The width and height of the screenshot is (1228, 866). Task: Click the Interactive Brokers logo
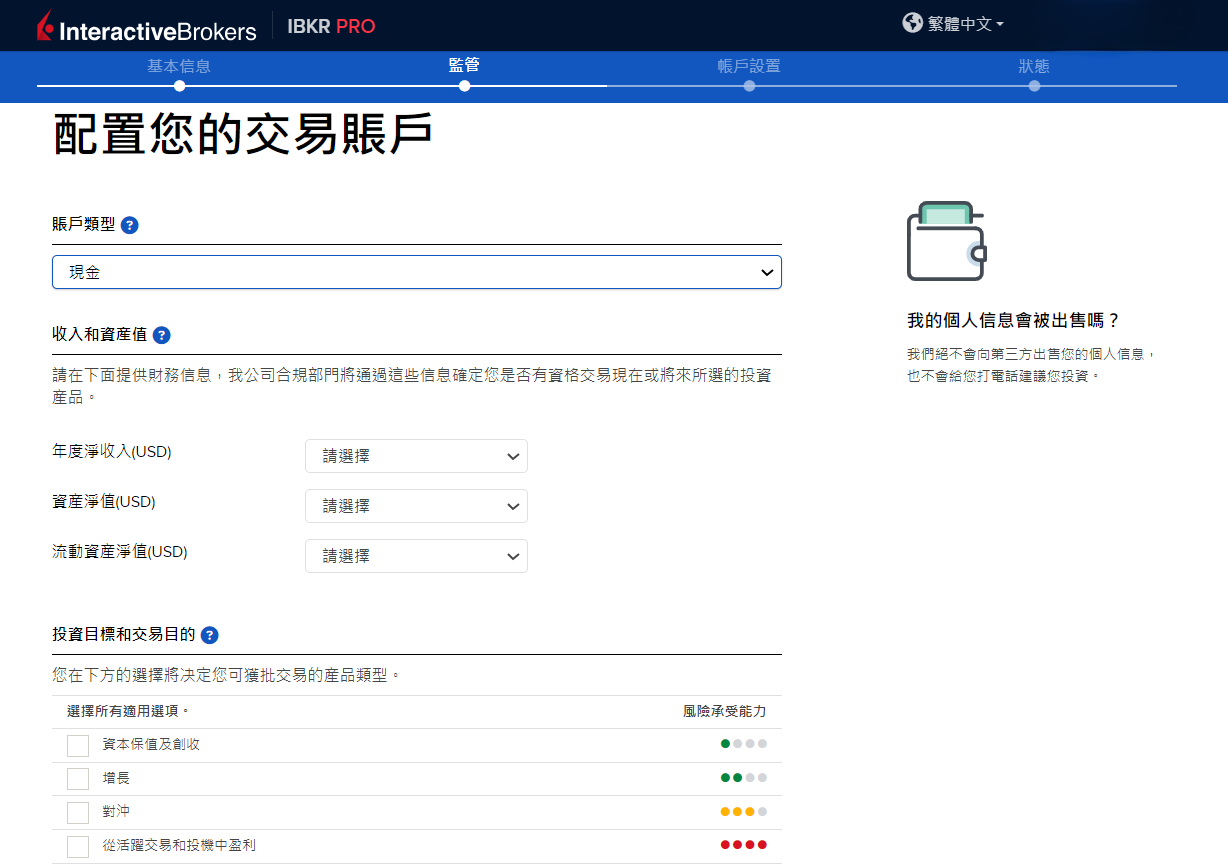pos(146,26)
